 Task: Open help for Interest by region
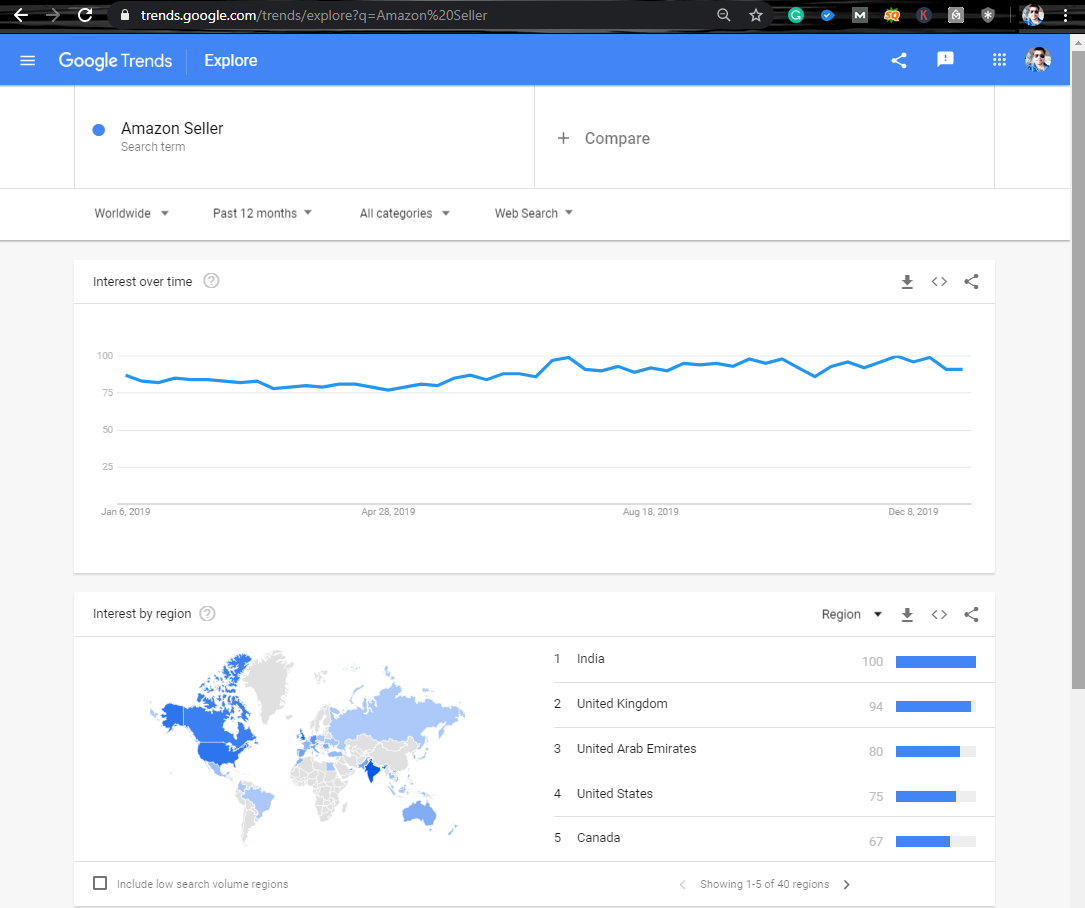[x=207, y=614]
